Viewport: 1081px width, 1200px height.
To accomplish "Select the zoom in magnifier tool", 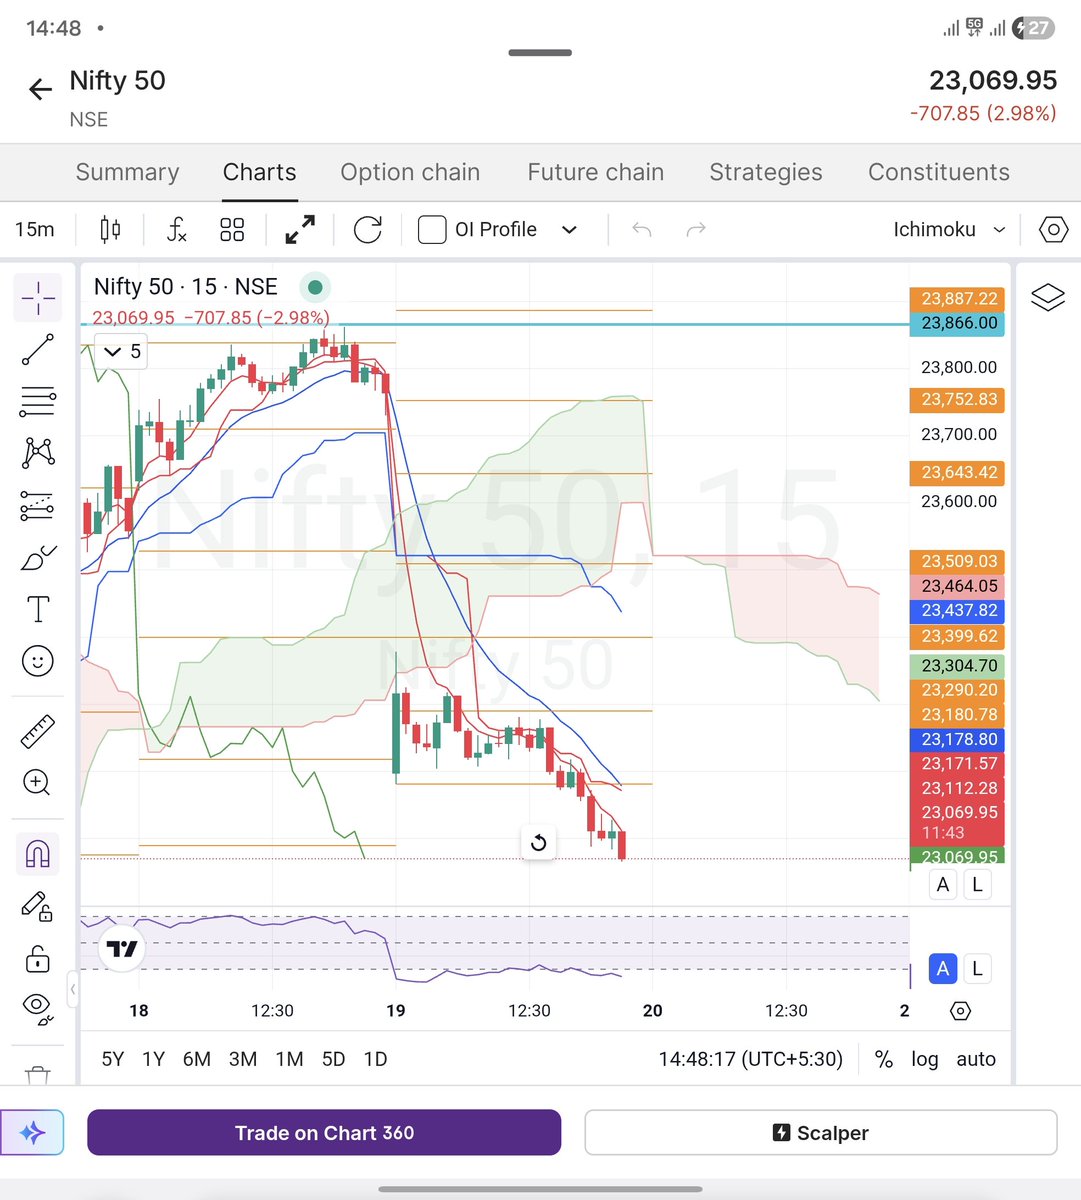I will [x=37, y=782].
